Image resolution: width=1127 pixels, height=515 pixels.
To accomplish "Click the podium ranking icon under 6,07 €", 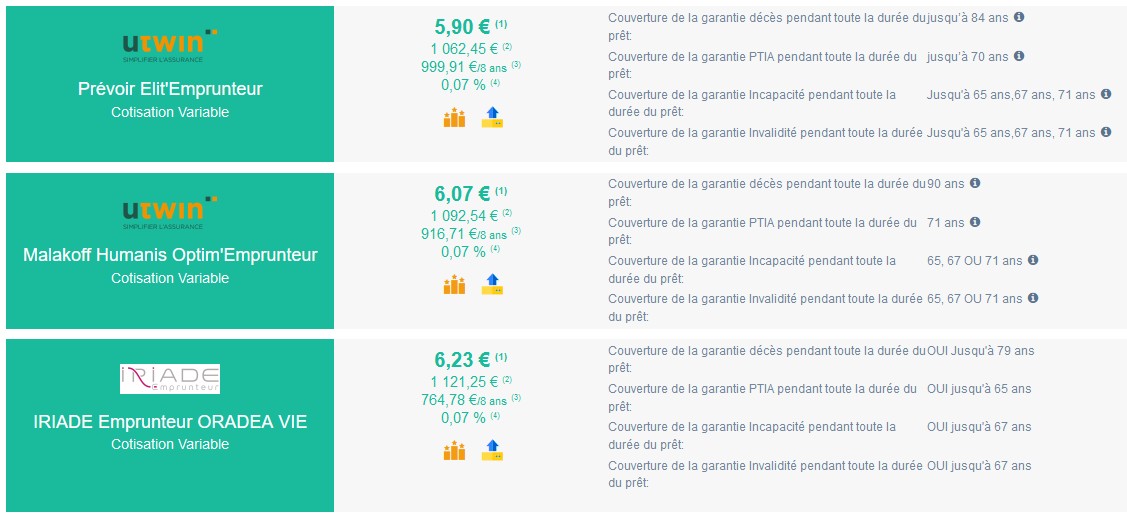I will (454, 284).
